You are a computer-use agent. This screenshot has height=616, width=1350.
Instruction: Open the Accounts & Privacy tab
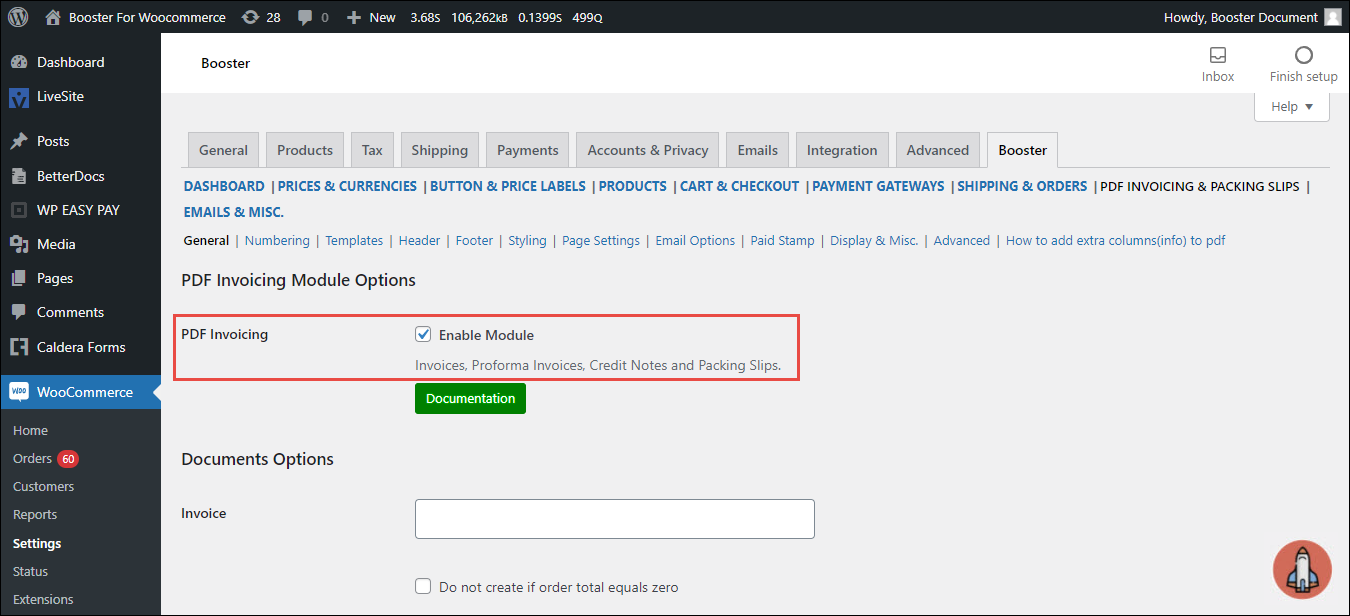[x=648, y=150]
